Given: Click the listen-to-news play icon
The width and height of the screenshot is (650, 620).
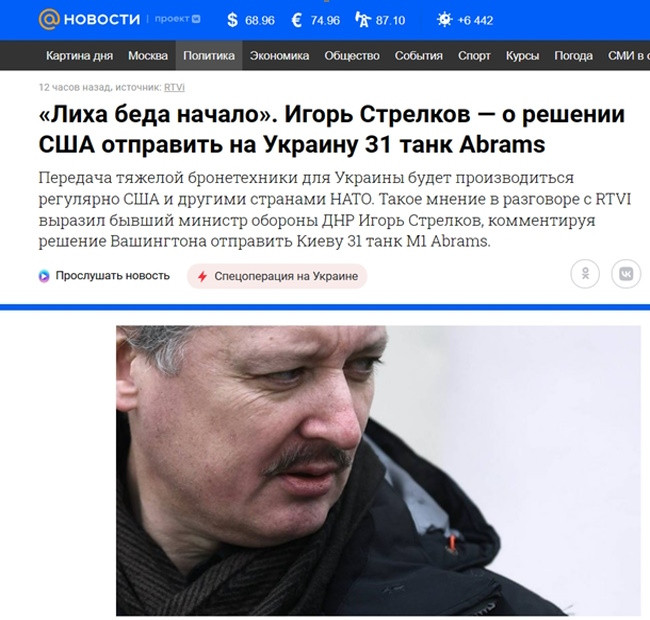Looking at the screenshot, I should (44, 276).
